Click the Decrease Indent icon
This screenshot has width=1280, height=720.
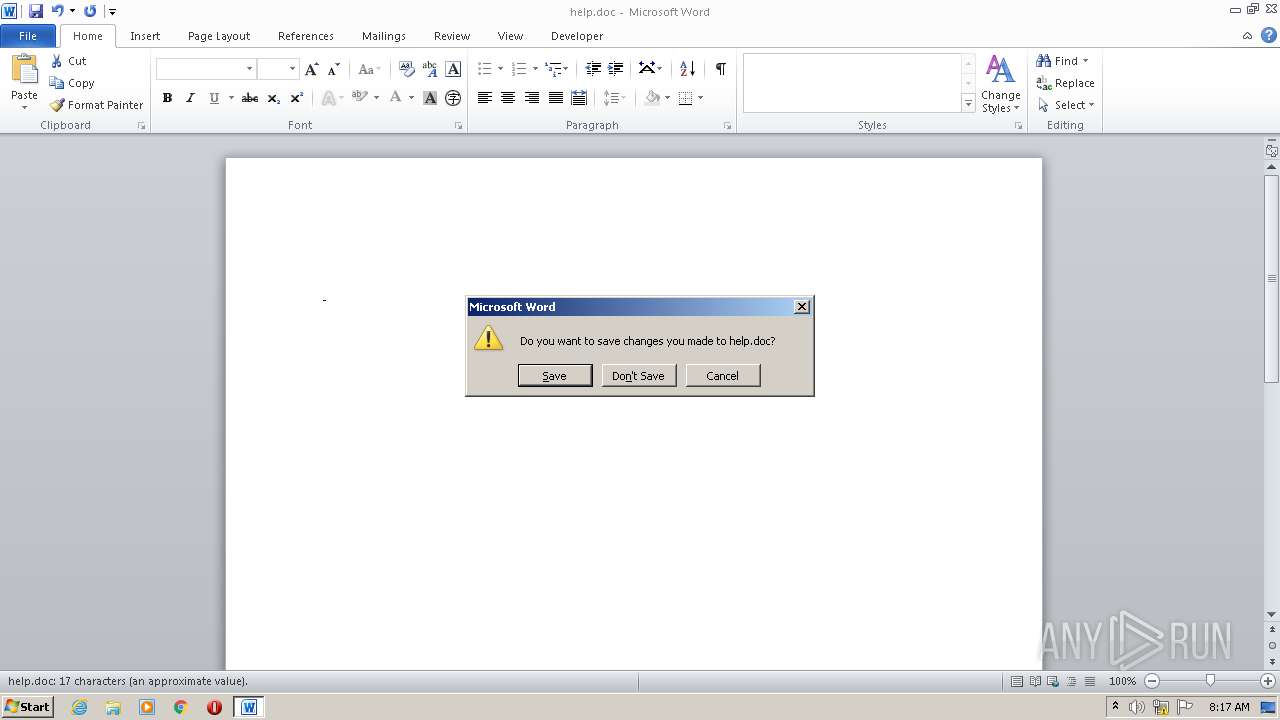click(593, 69)
